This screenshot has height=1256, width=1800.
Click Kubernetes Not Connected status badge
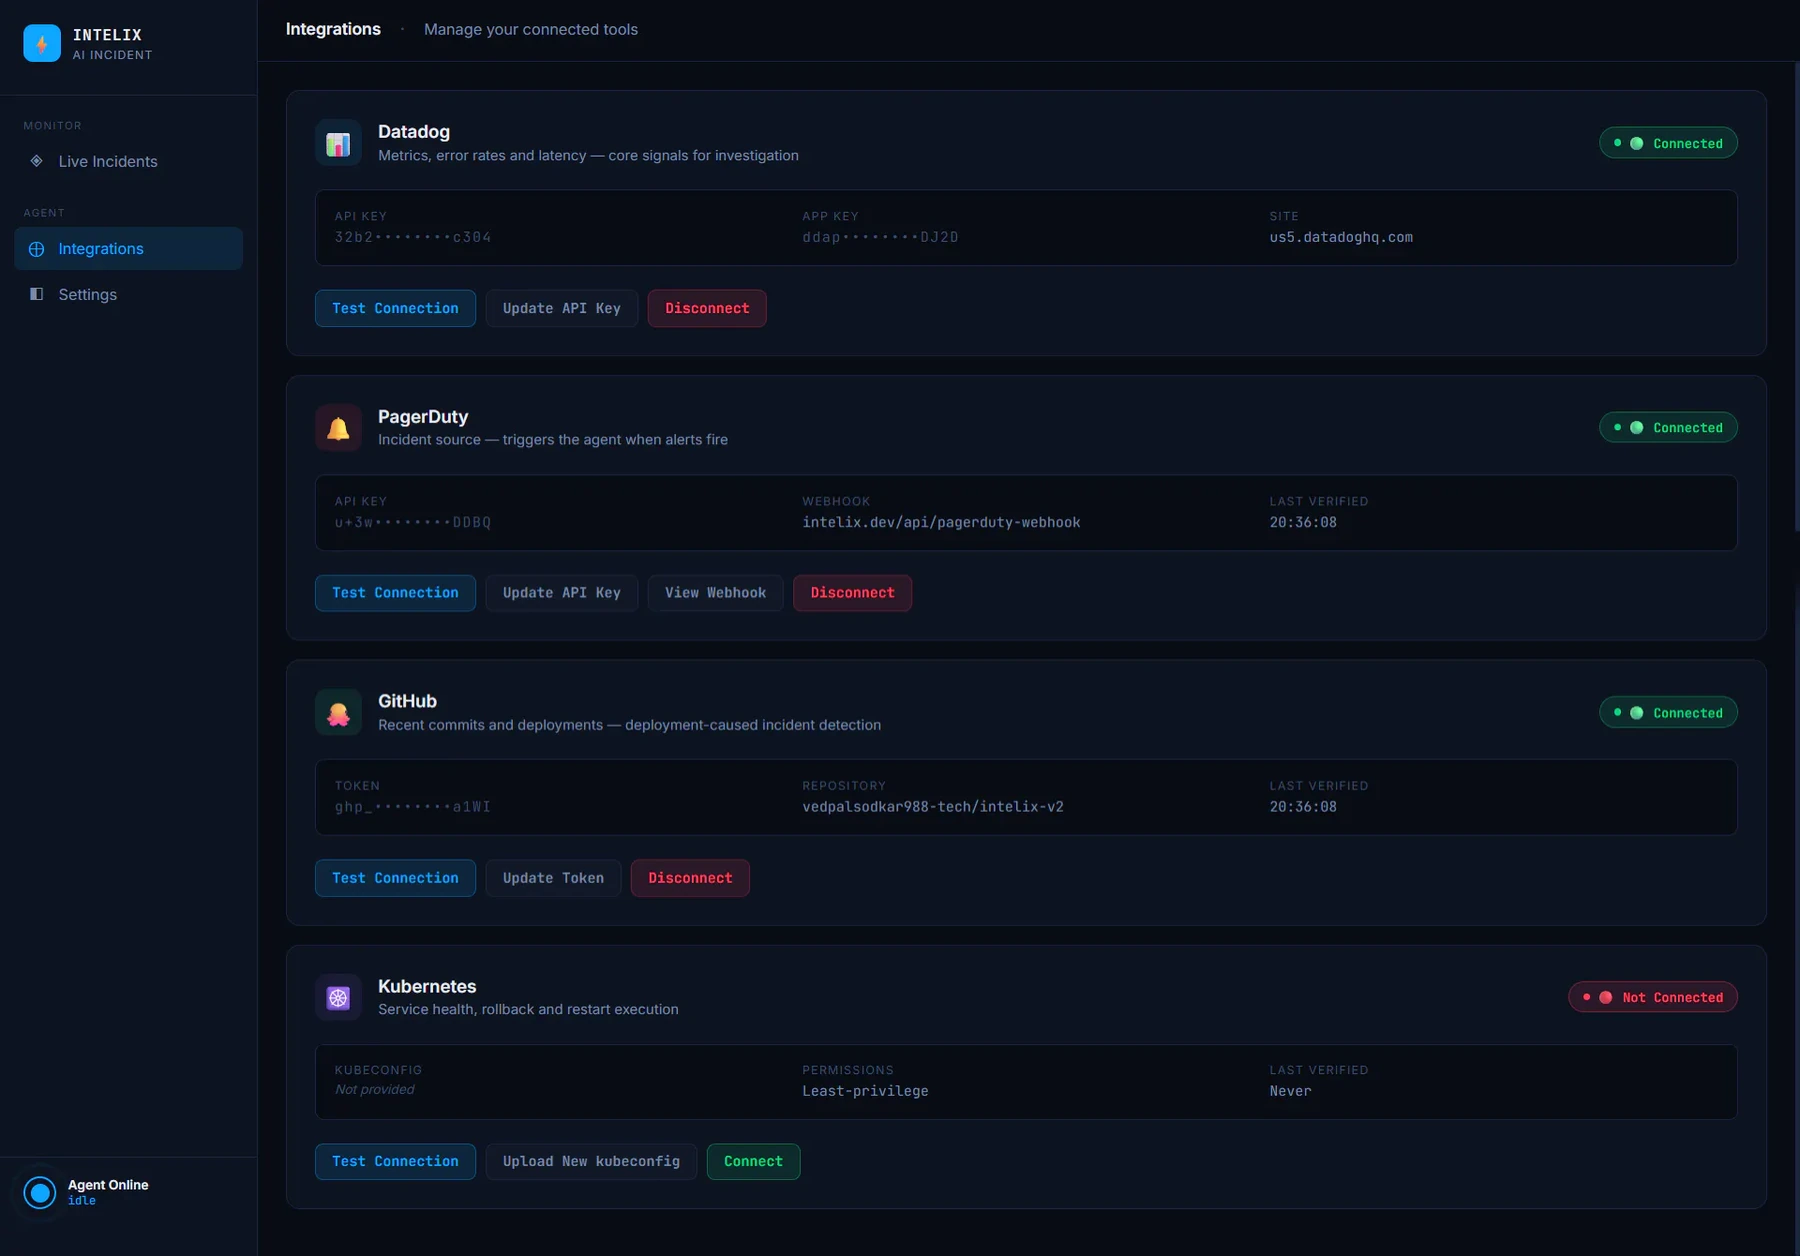[1653, 997]
